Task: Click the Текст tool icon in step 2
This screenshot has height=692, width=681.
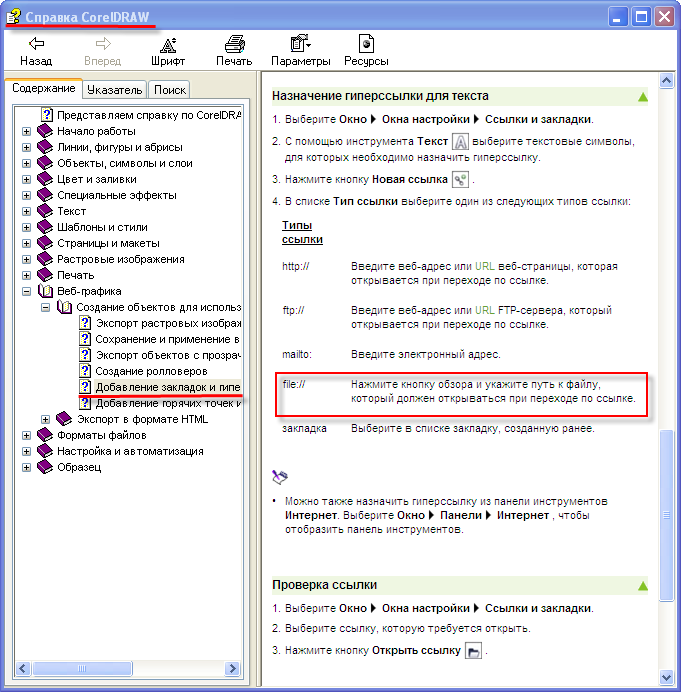Action: click(x=460, y=142)
